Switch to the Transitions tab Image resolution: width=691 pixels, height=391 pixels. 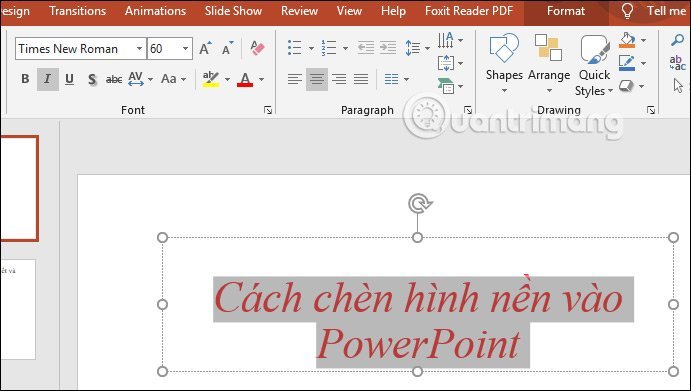(78, 11)
